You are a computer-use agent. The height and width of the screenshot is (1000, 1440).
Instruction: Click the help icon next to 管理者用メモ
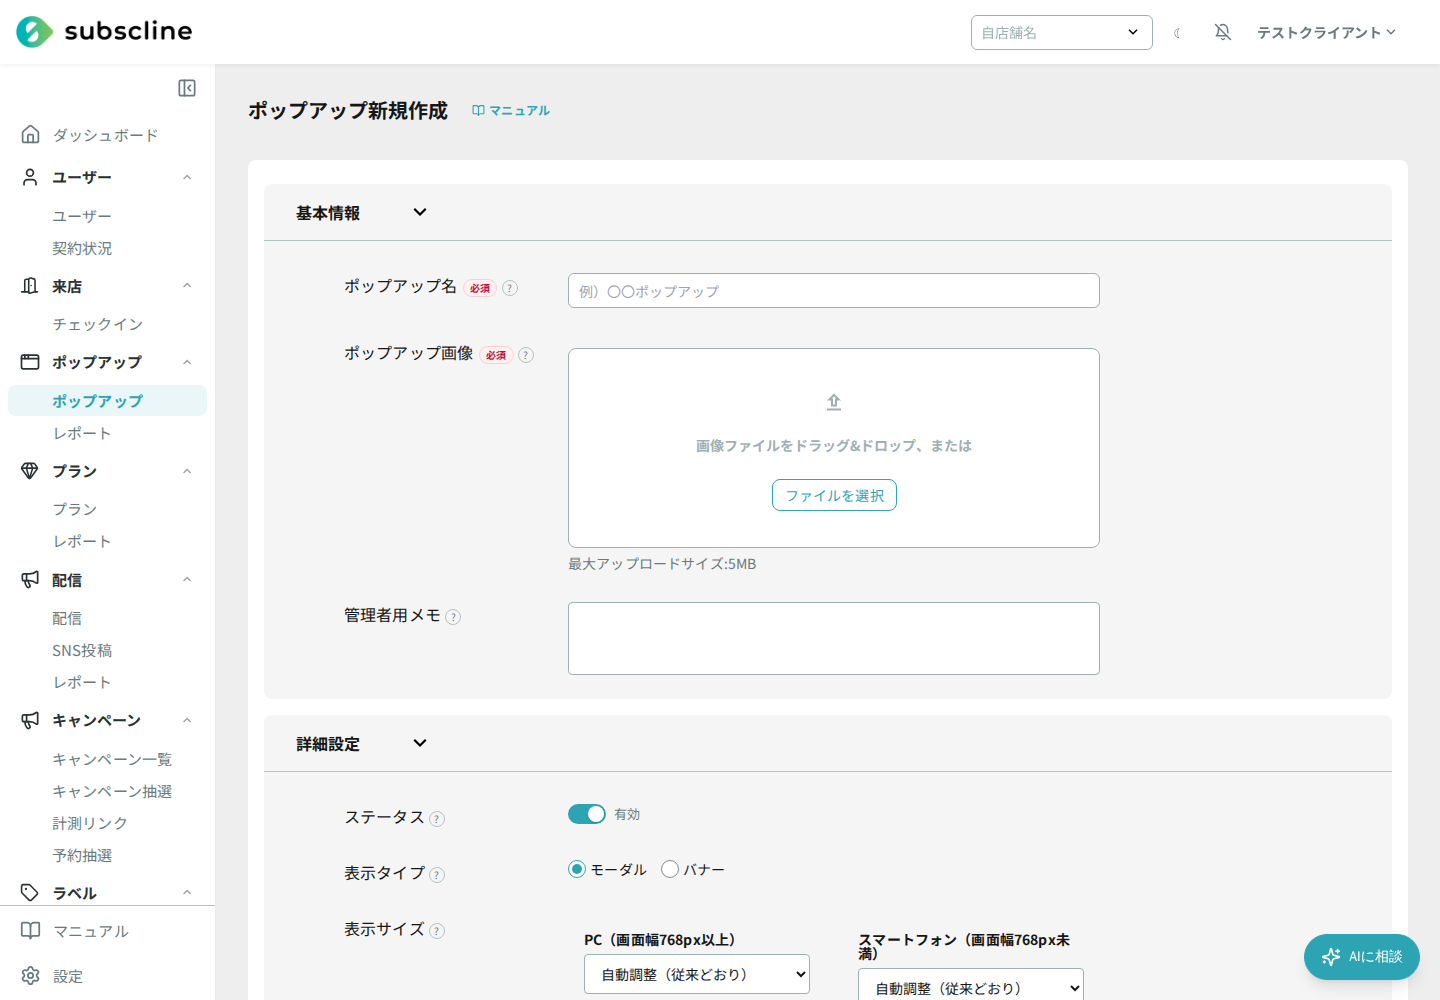pyautogui.click(x=453, y=617)
